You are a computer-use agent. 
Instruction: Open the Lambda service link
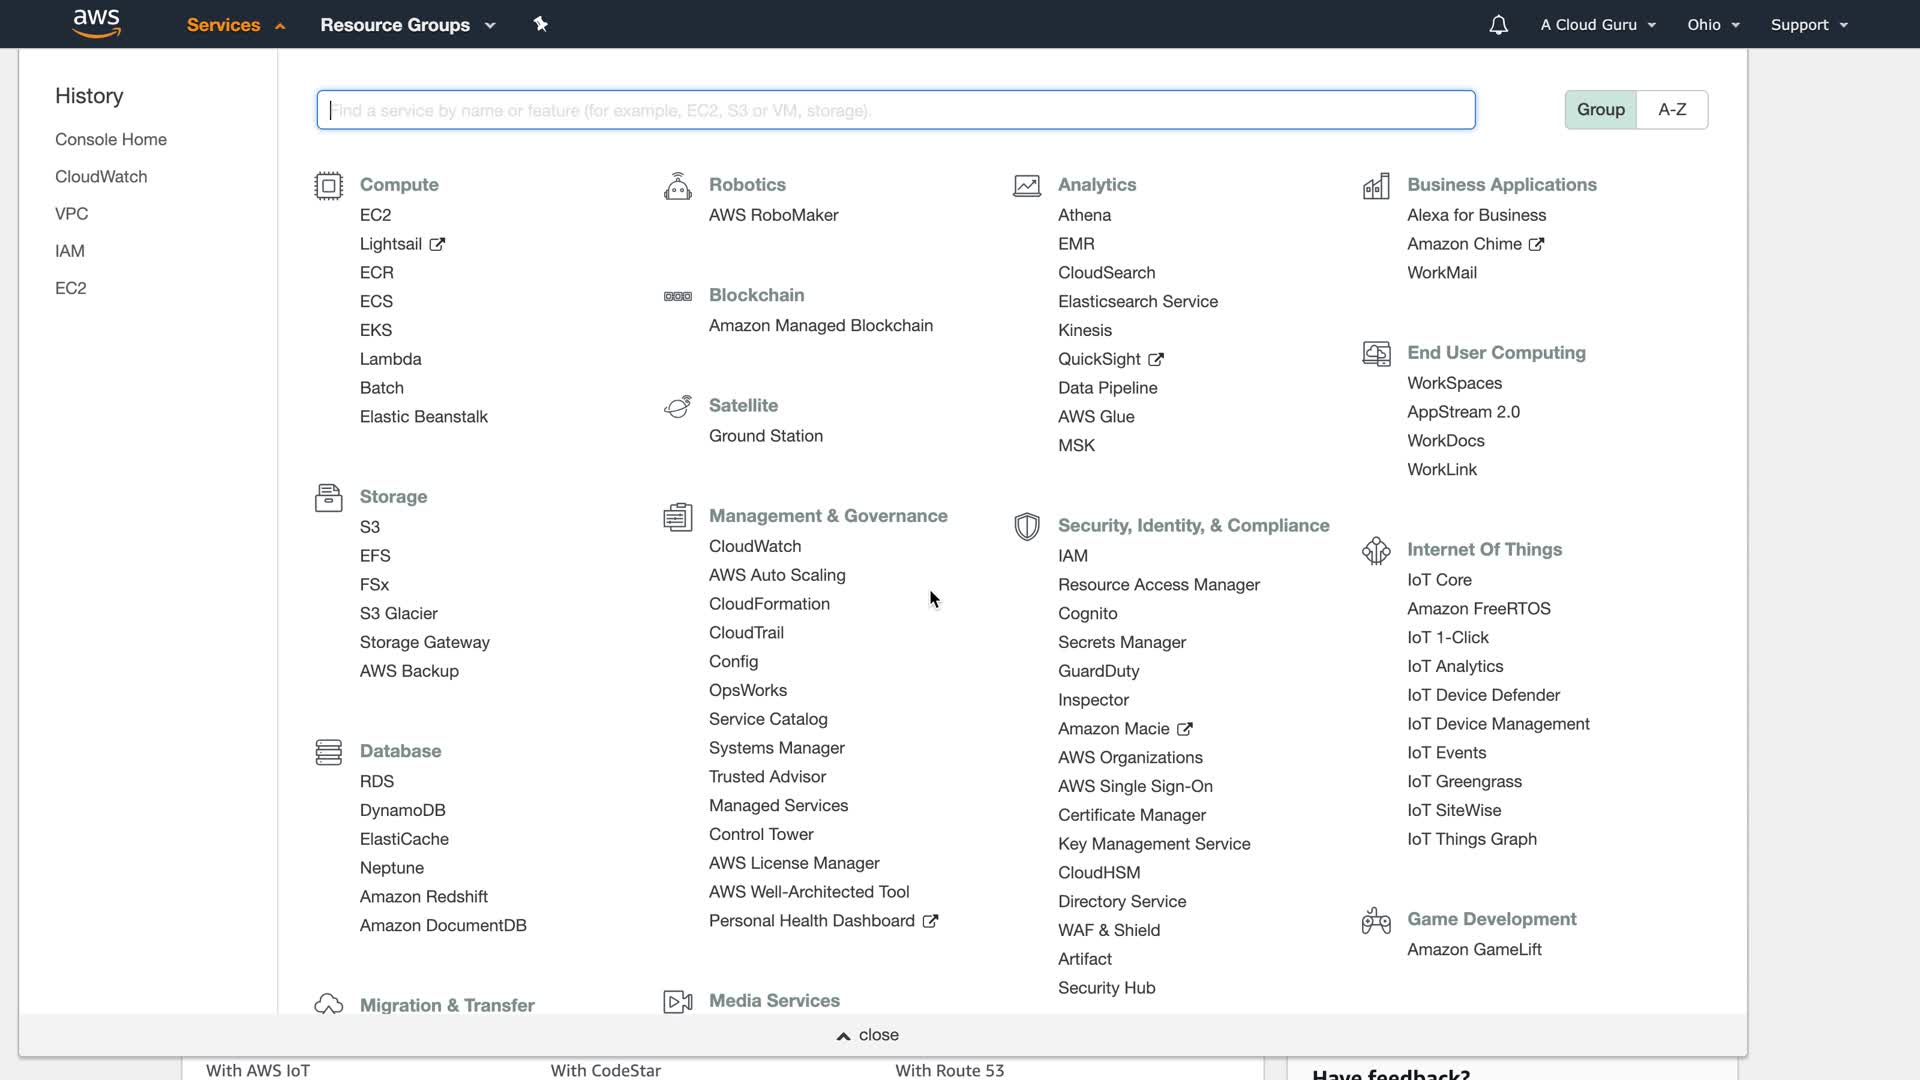click(x=390, y=359)
